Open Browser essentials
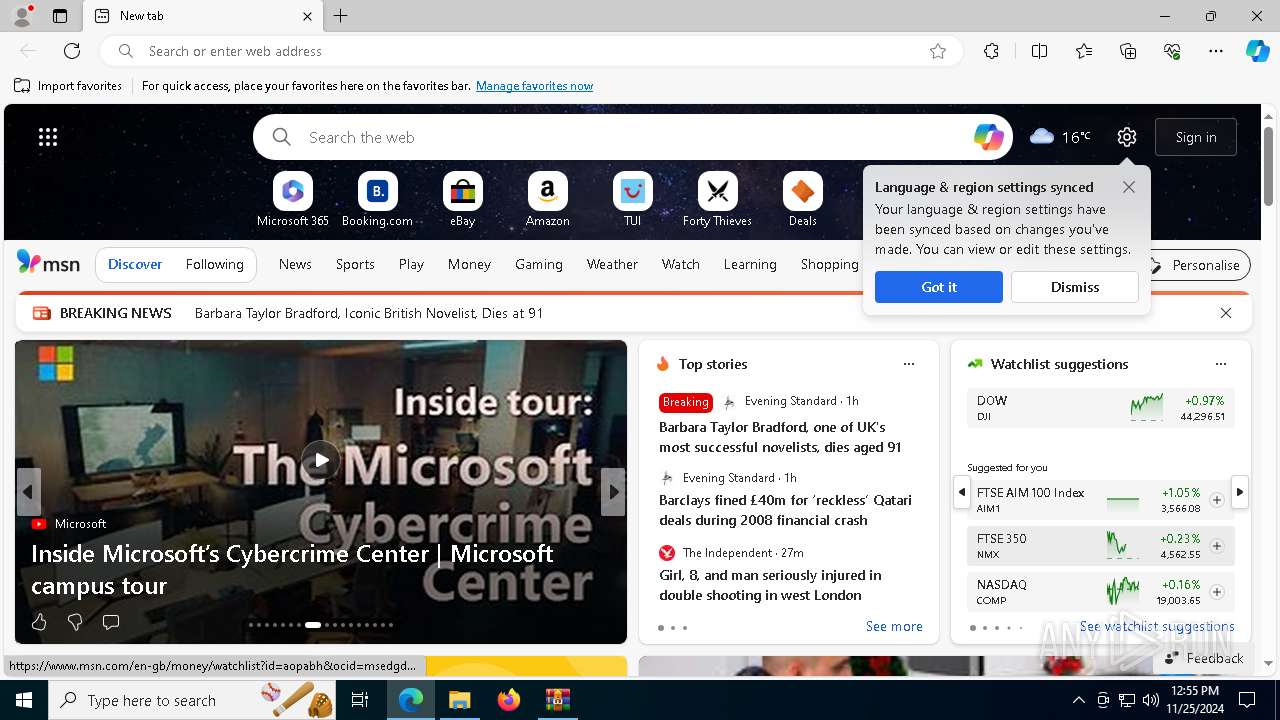1280x720 pixels. tap(1172, 51)
